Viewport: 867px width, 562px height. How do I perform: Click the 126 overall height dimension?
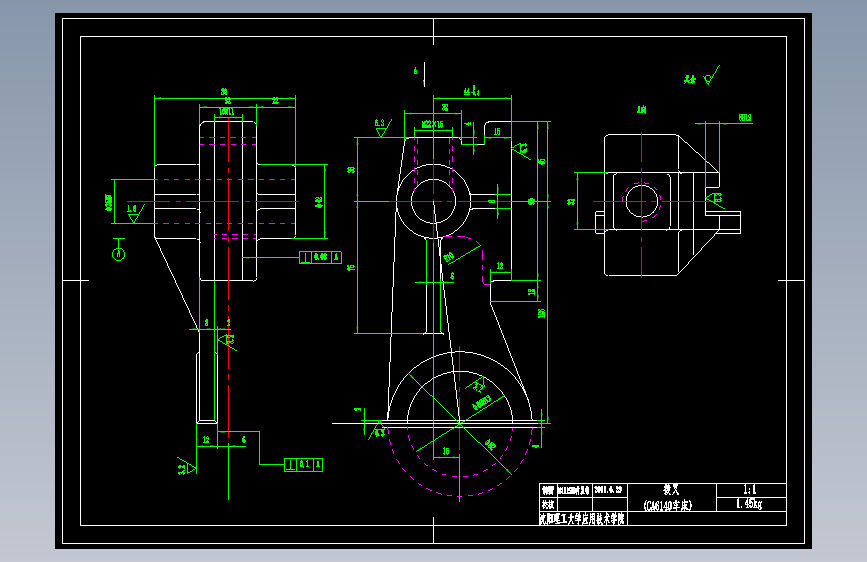click(541, 313)
